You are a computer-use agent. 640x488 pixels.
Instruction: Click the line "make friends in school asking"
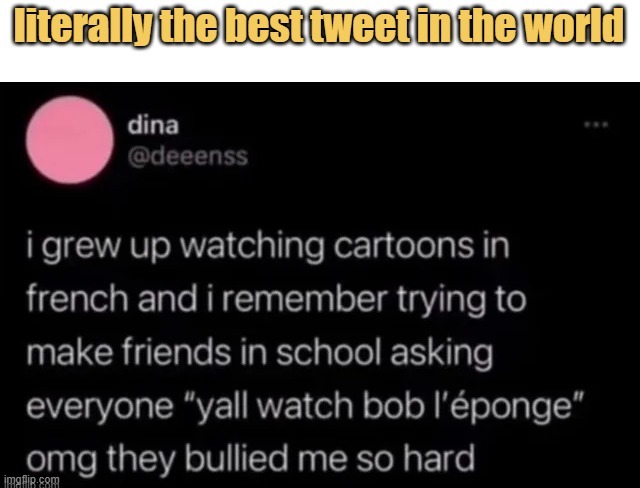pyautogui.click(x=260, y=353)
